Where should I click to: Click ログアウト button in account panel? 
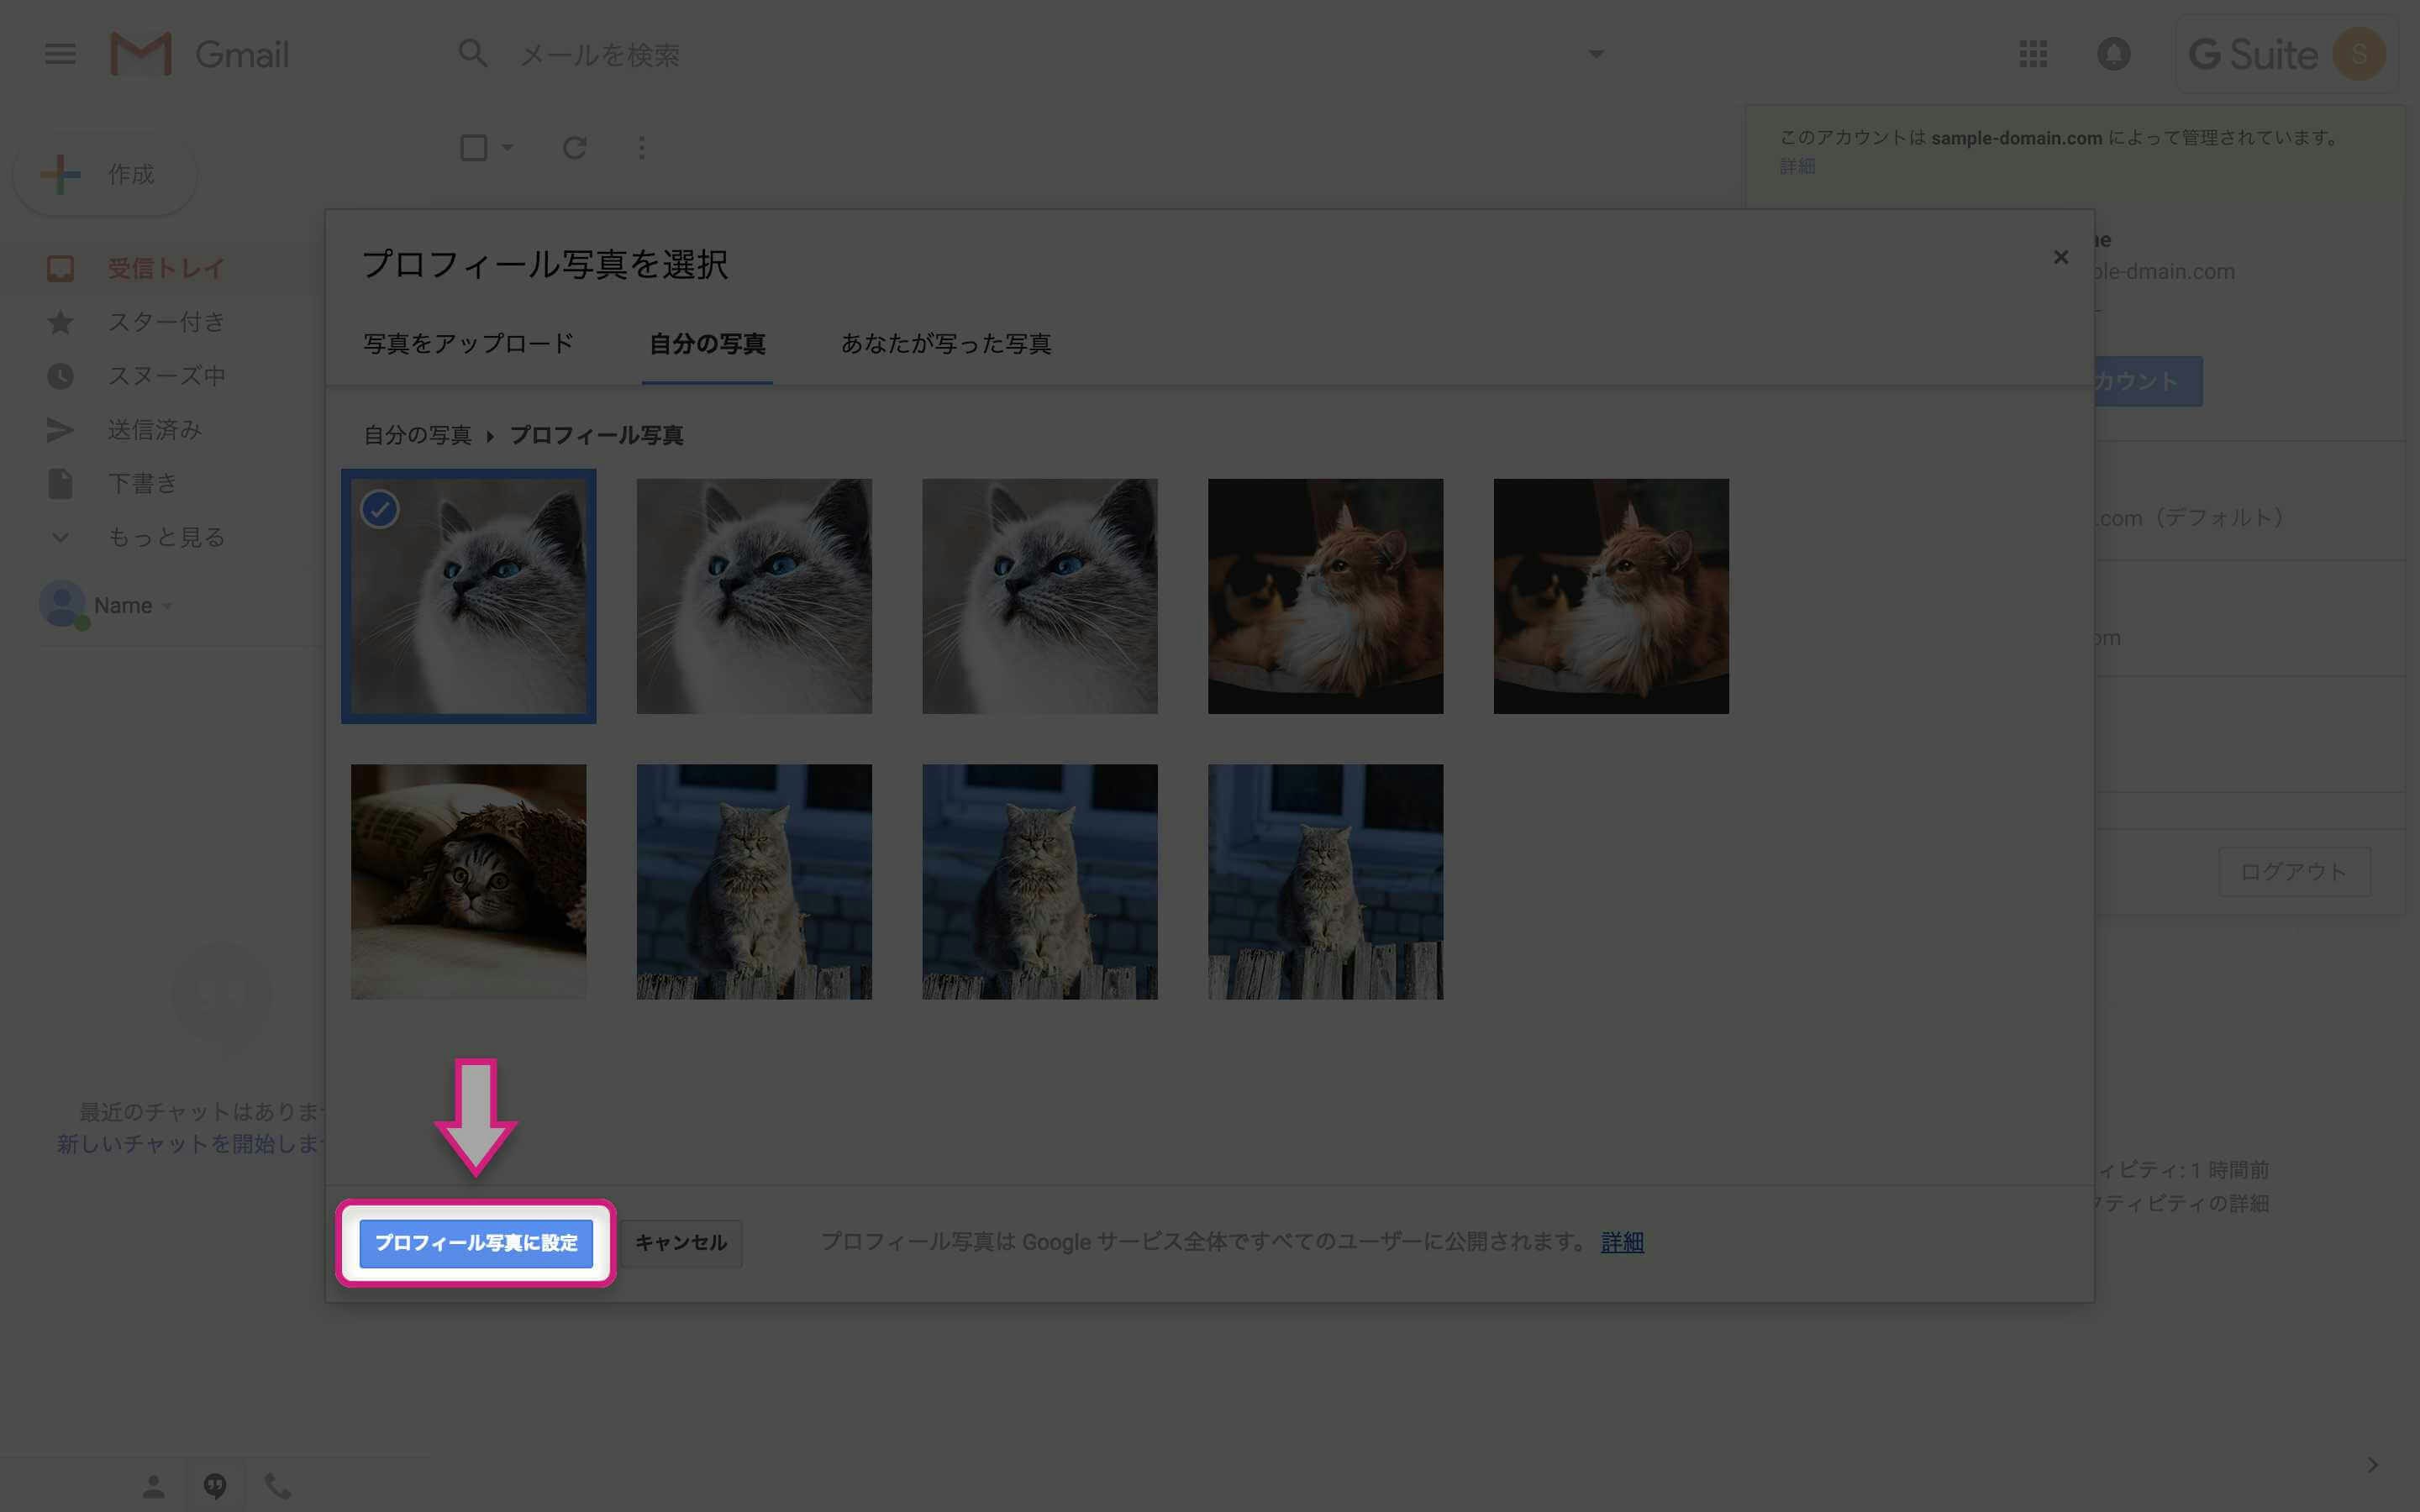click(x=2294, y=872)
